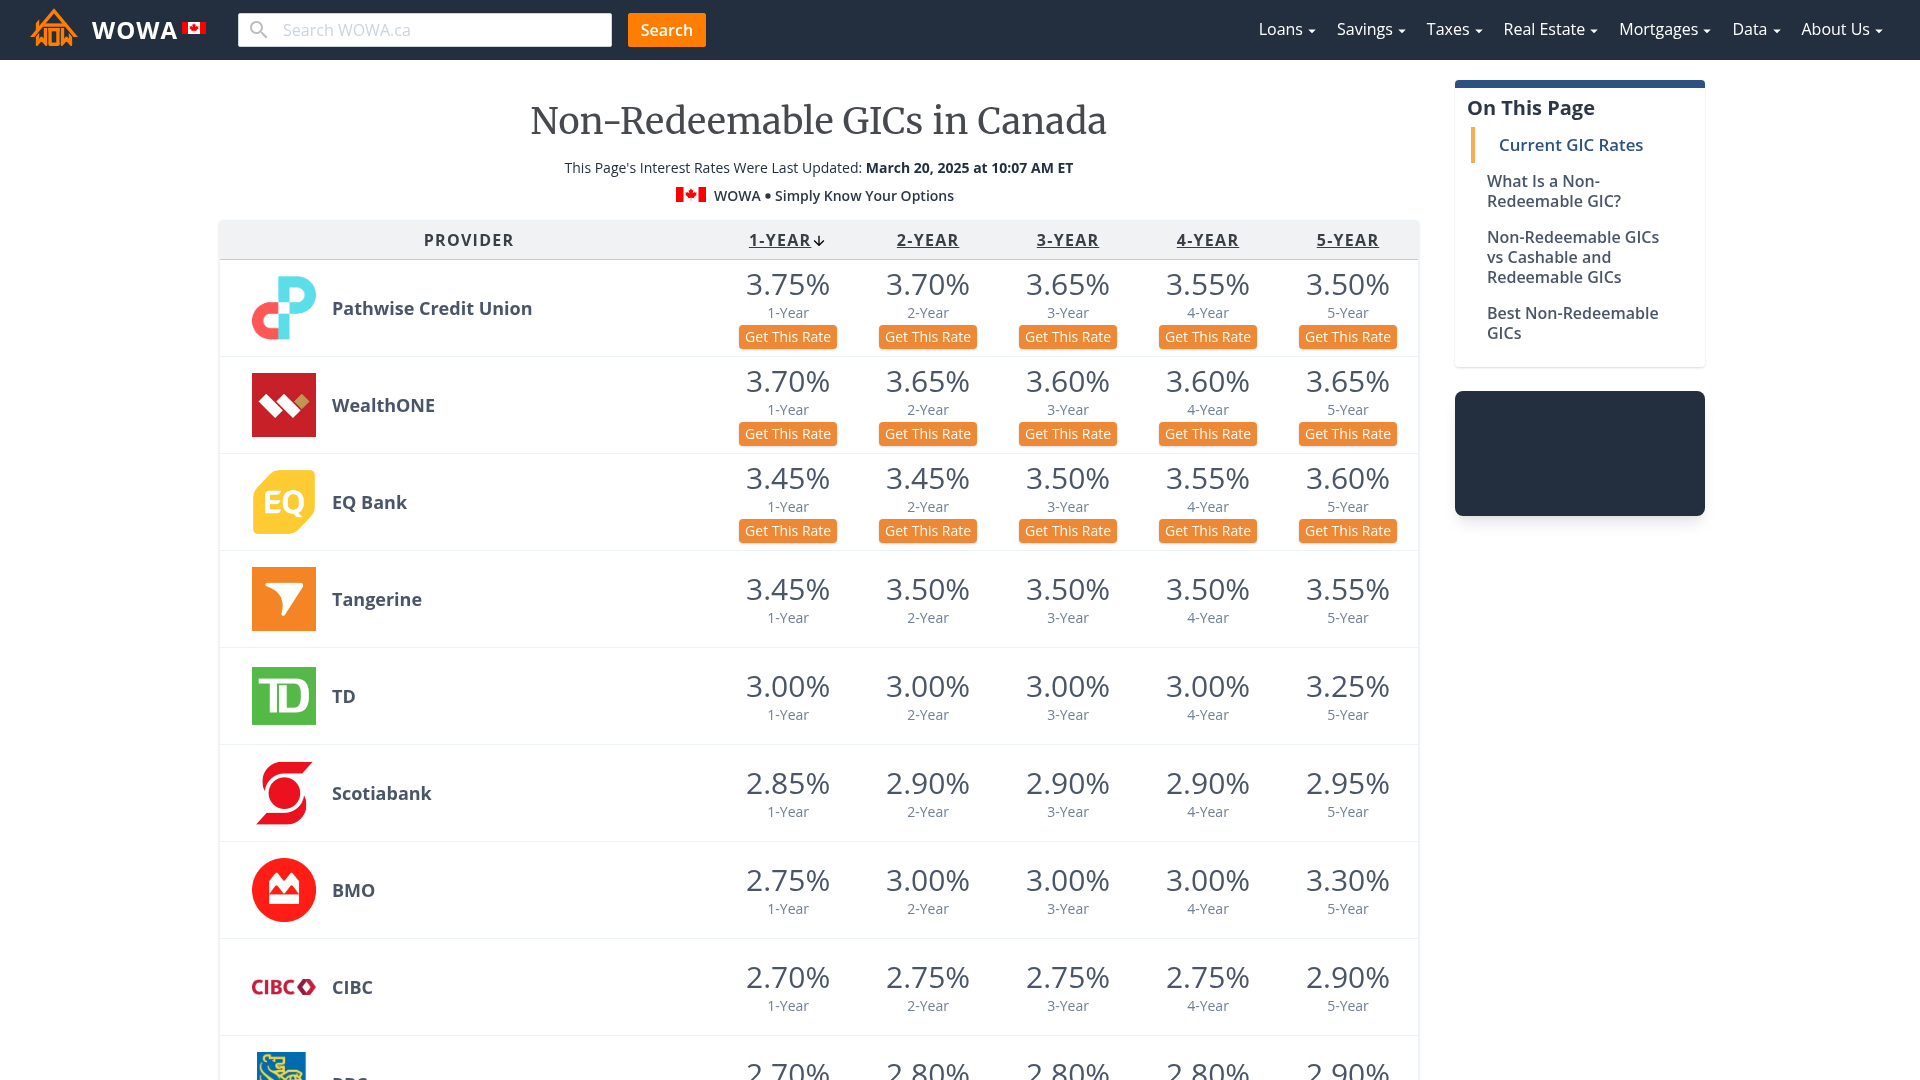1920x1080 pixels.
Task: Click the BMO logo
Action: click(284, 890)
